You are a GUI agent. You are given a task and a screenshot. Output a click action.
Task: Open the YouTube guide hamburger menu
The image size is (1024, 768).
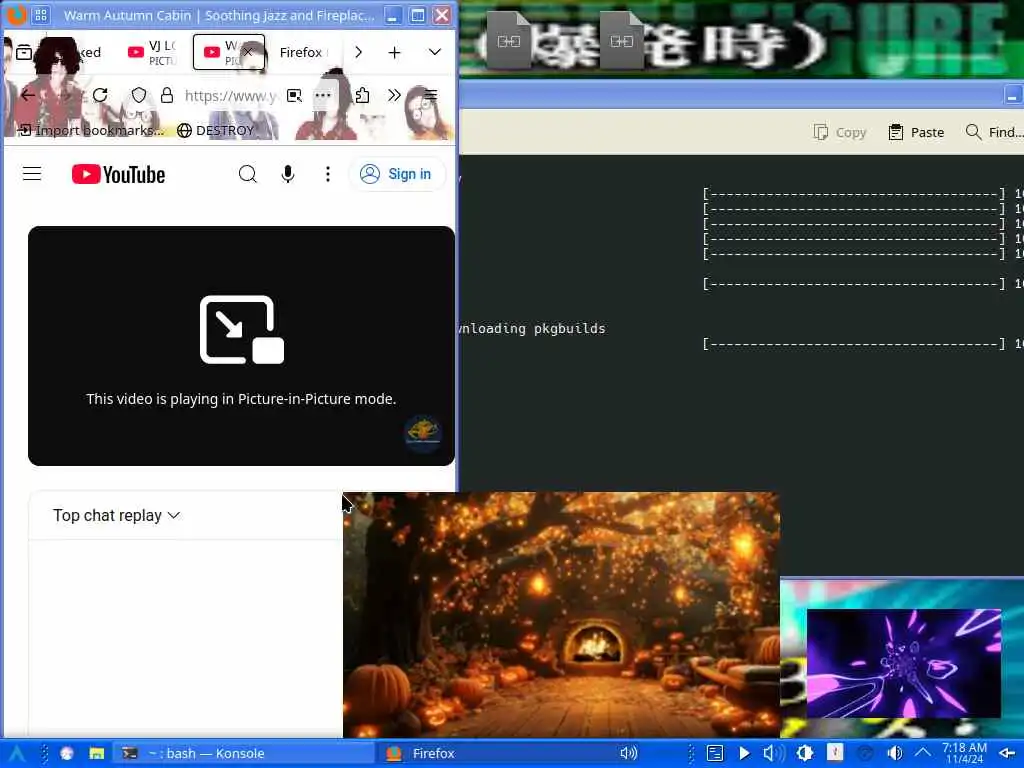(x=32, y=174)
